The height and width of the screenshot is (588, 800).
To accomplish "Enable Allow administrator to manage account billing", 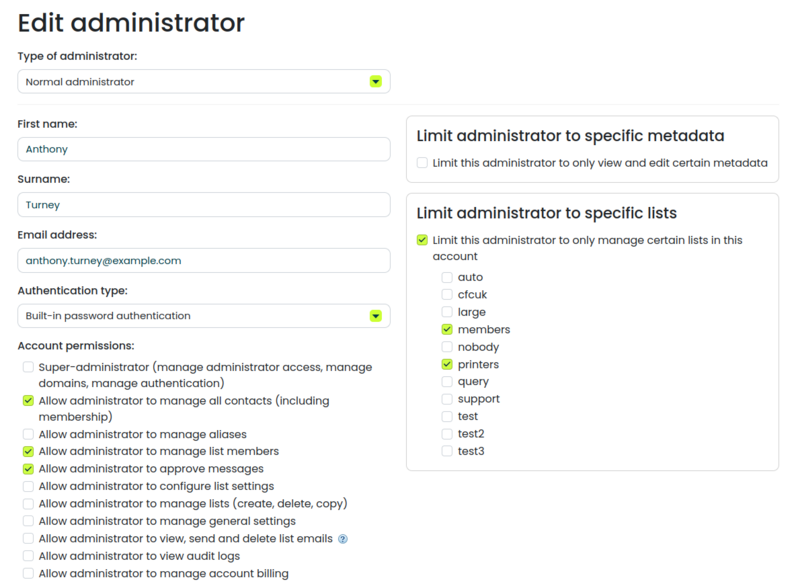I will click(x=28, y=573).
